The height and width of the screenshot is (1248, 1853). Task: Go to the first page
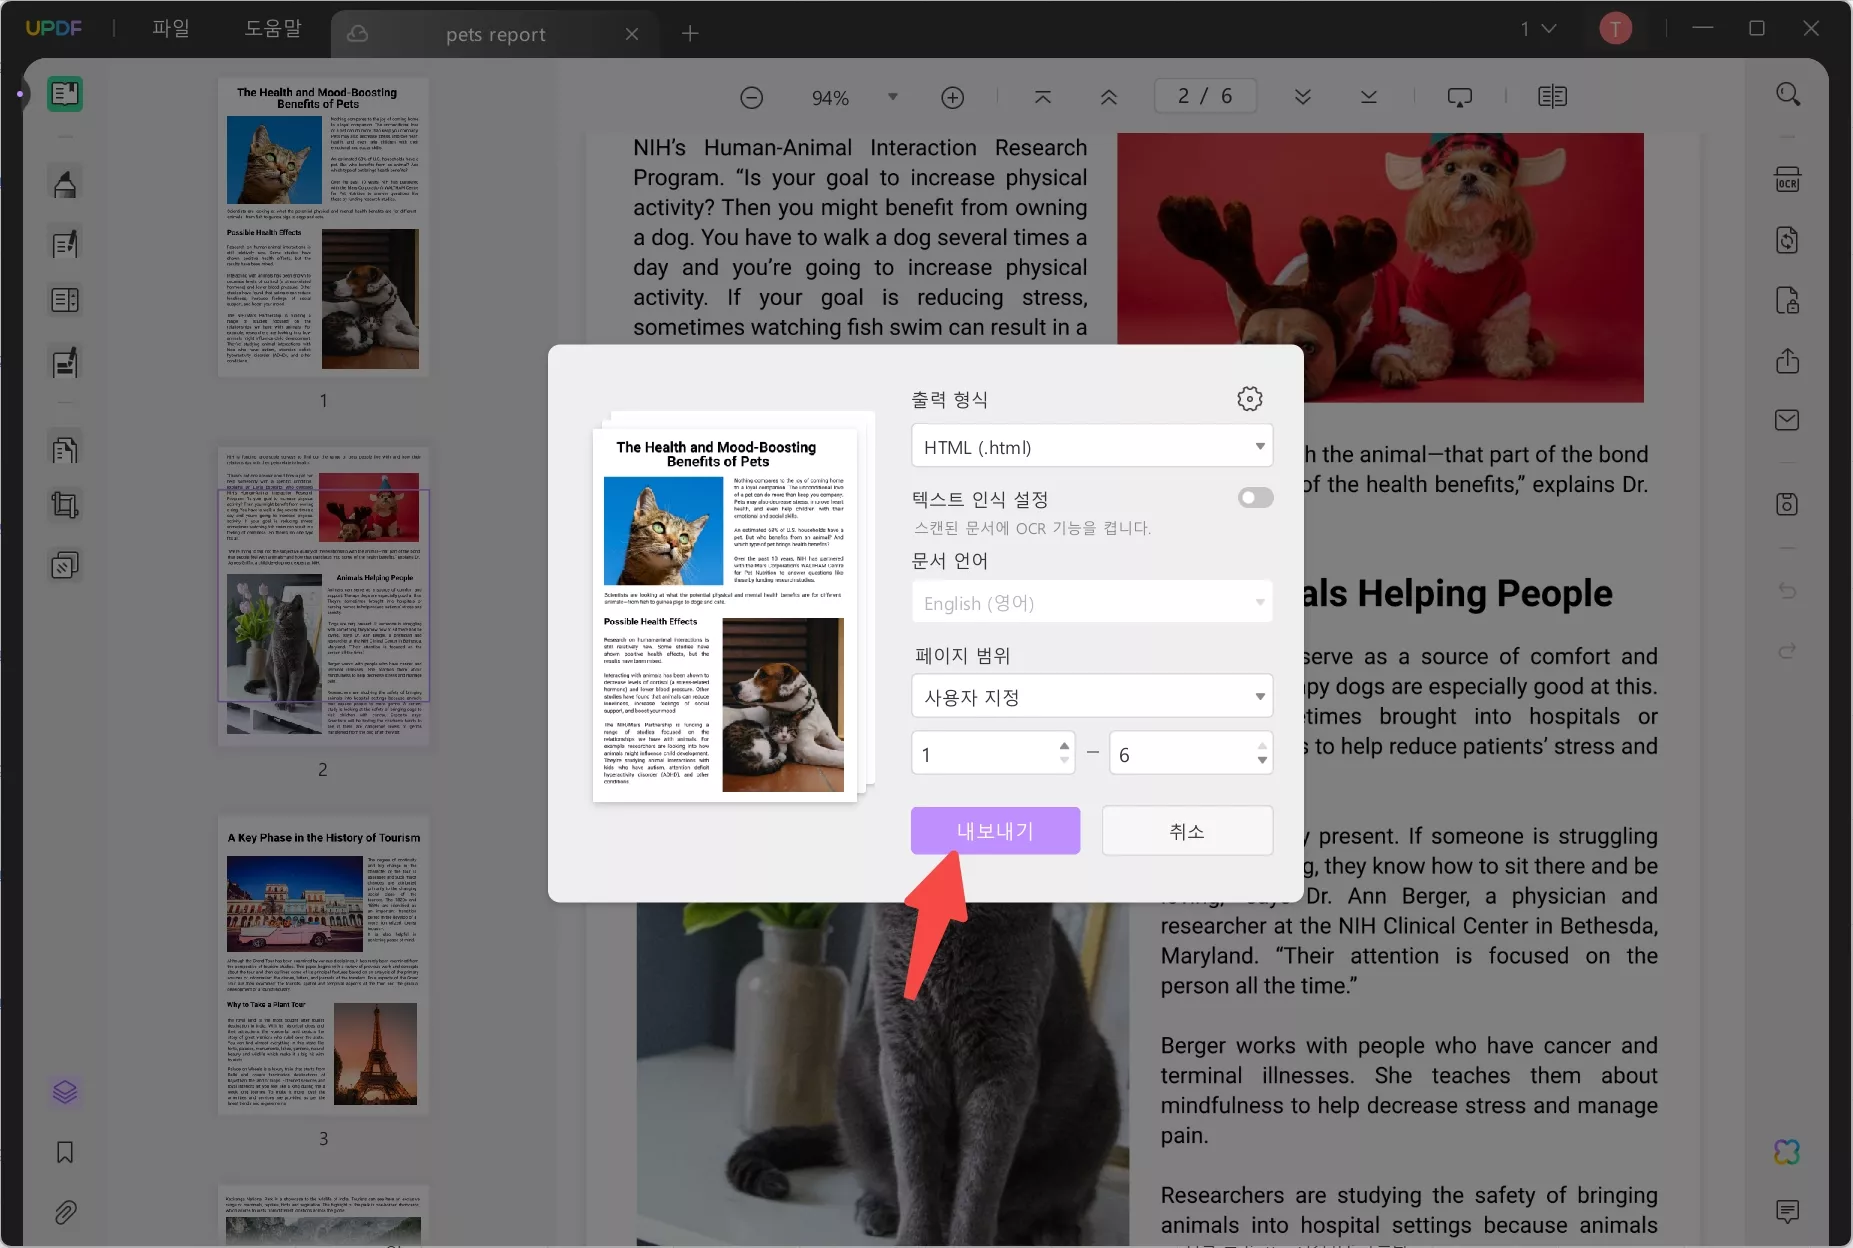[x=1043, y=97]
